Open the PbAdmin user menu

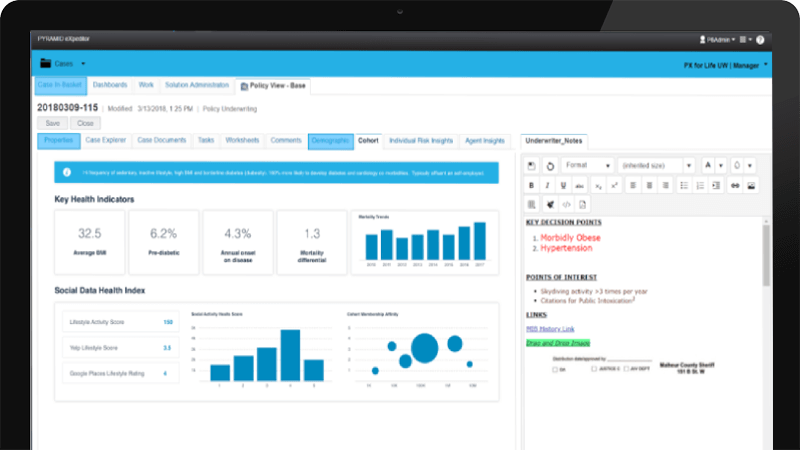click(717, 40)
